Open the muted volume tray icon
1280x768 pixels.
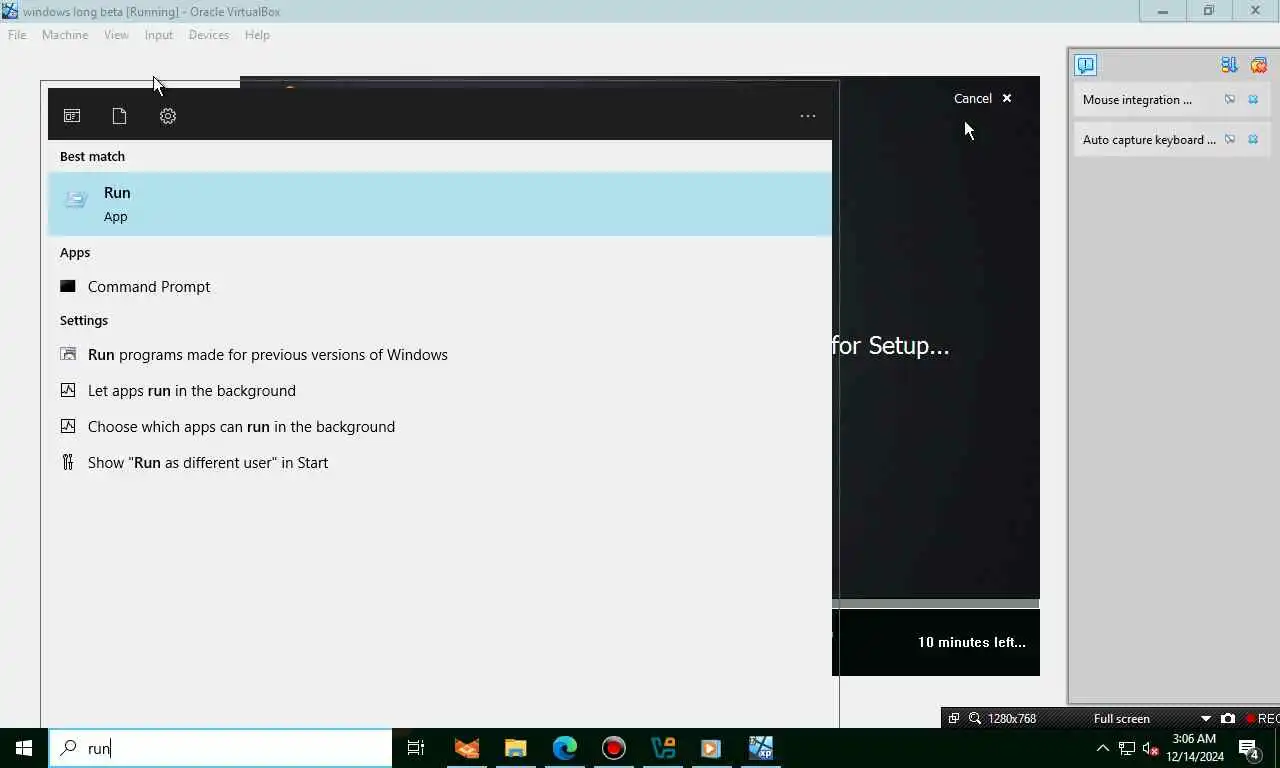tap(1151, 748)
